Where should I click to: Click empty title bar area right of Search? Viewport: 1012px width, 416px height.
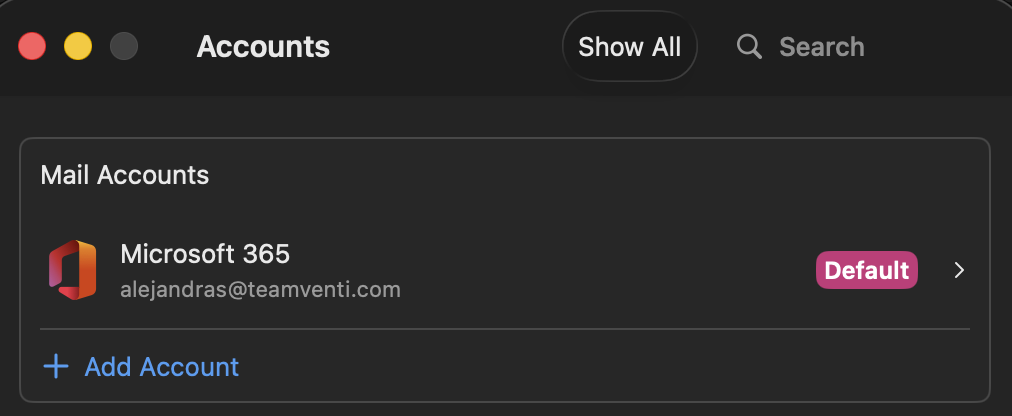[940, 47]
